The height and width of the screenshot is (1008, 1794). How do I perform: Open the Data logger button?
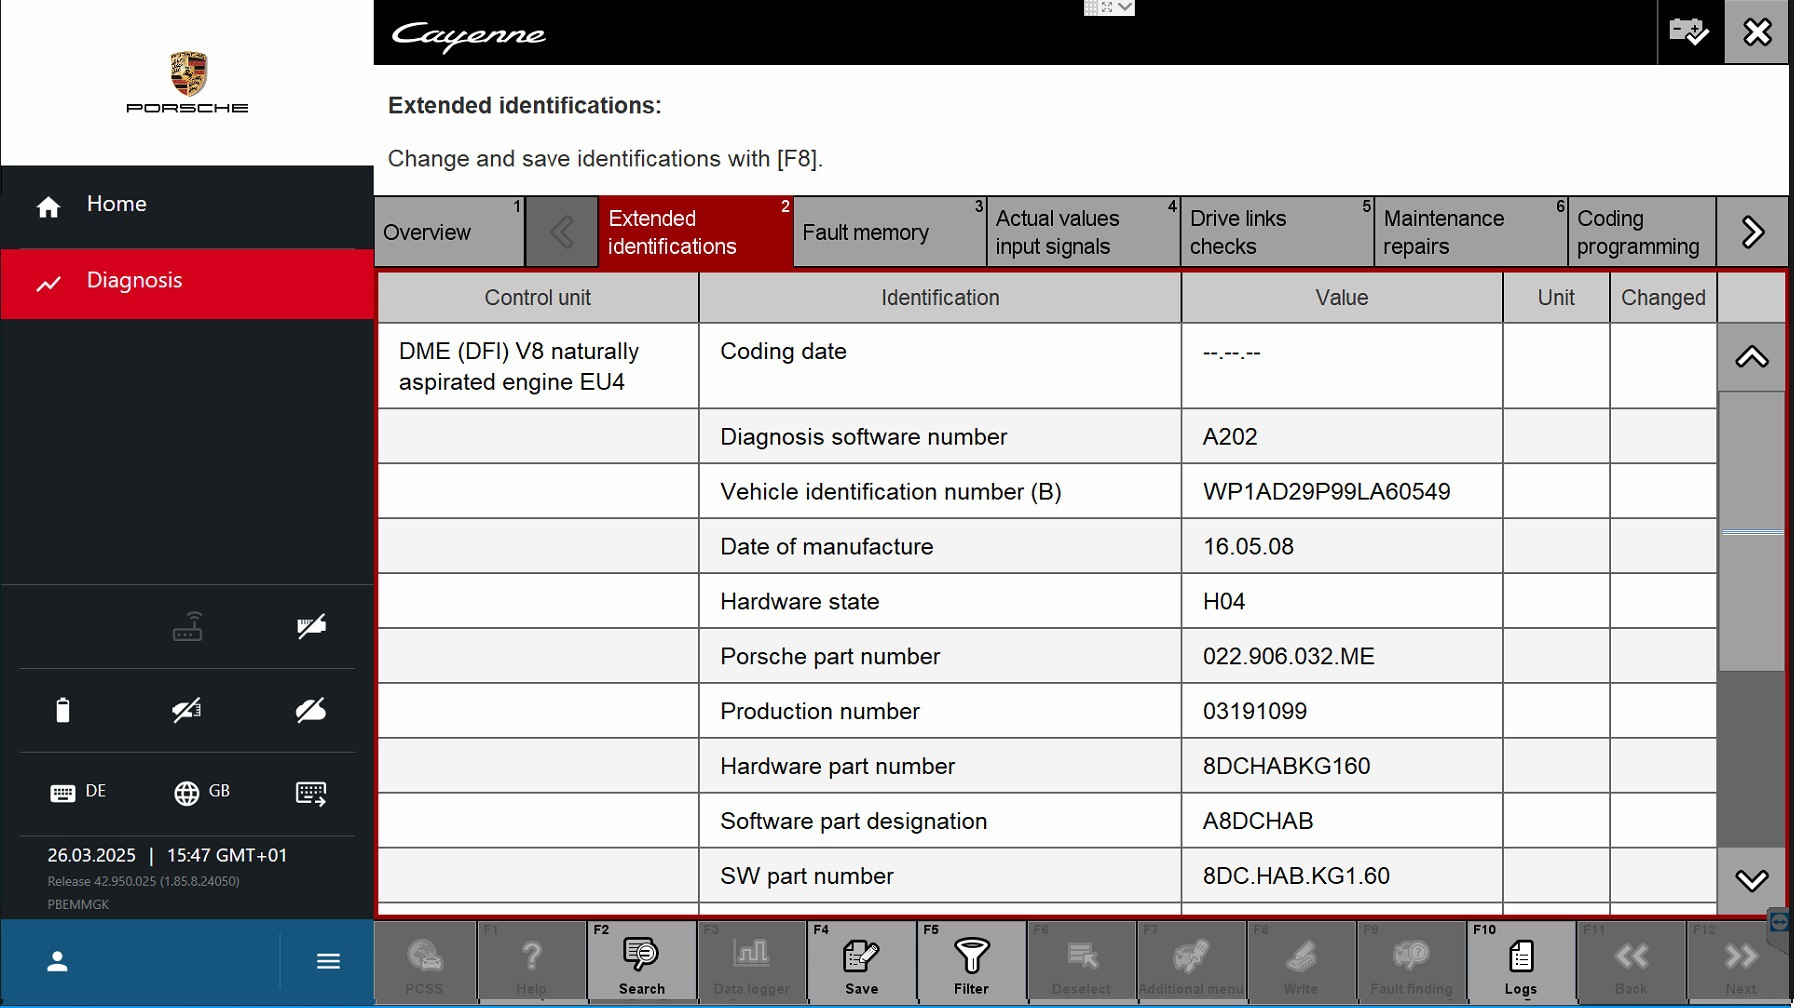(x=751, y=962)
